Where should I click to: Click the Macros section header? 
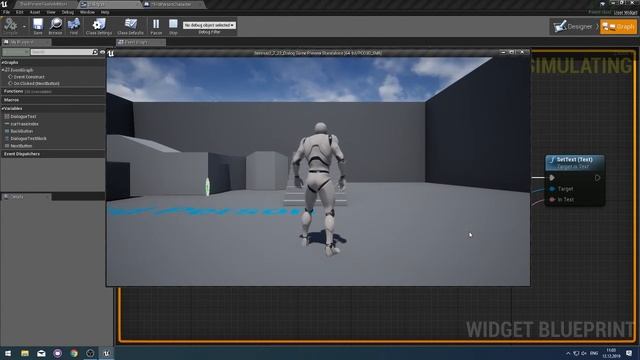(x=53, y=100)
